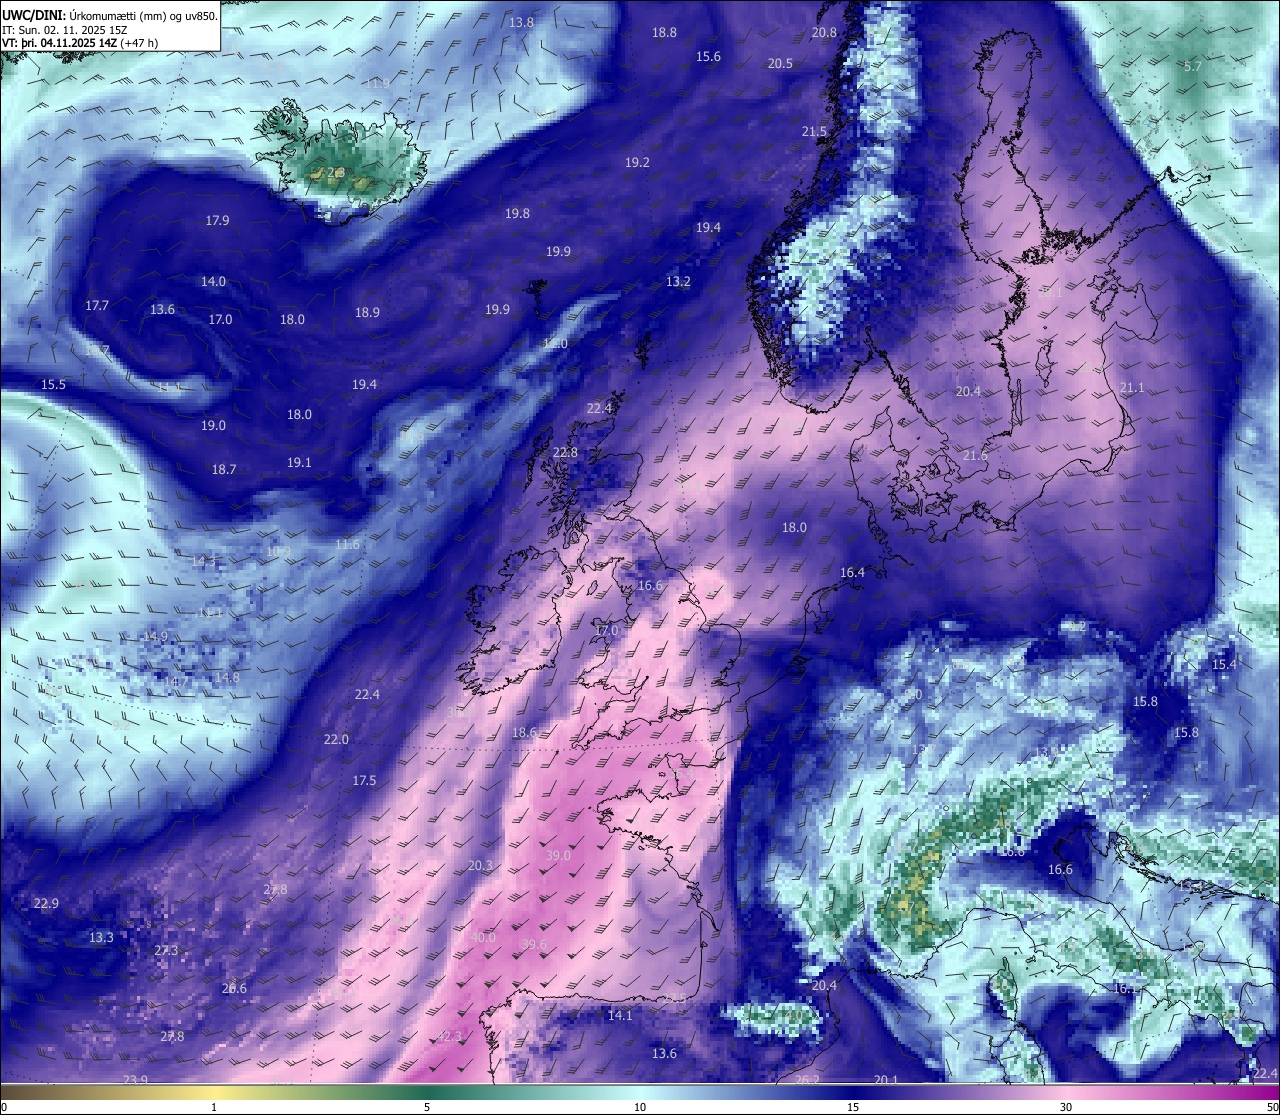Click the 22.8 value over western Scotland
1280x1115 pixels.
565,452
